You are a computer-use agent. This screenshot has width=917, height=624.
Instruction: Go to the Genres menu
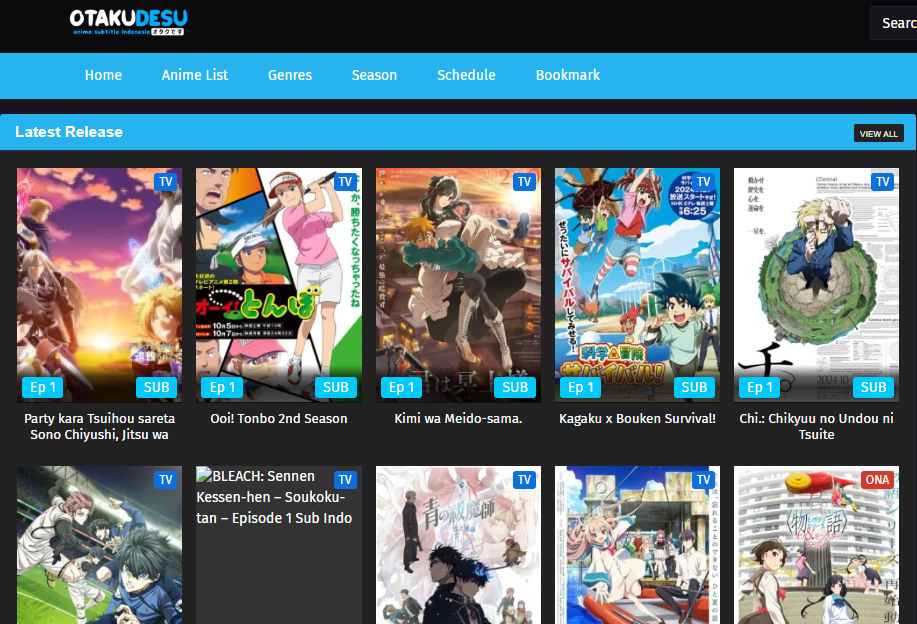click(x=290, y=75)
